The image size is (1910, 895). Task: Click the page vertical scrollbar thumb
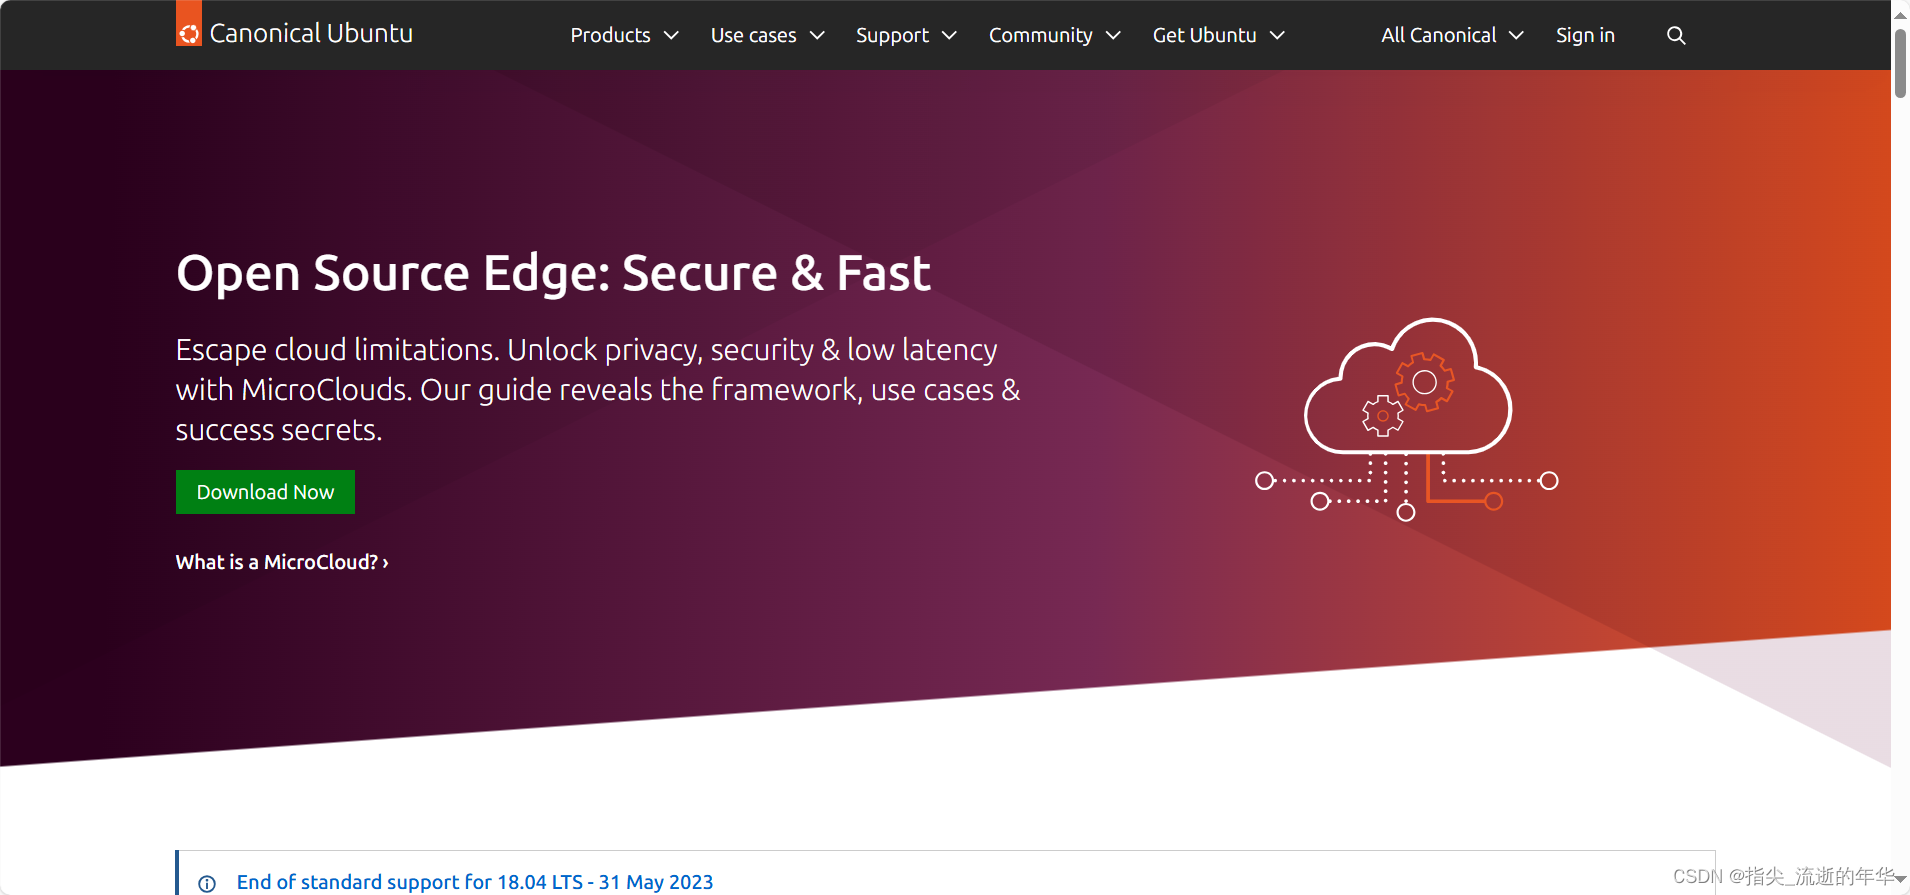click(1900, 63)
